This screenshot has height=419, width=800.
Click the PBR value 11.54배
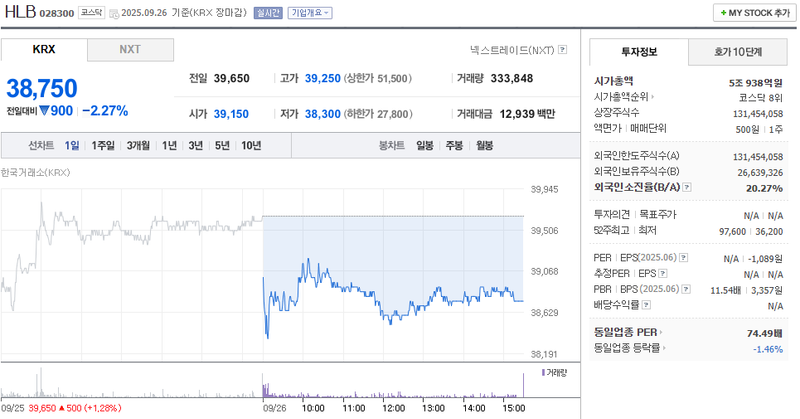coord(726,290)
